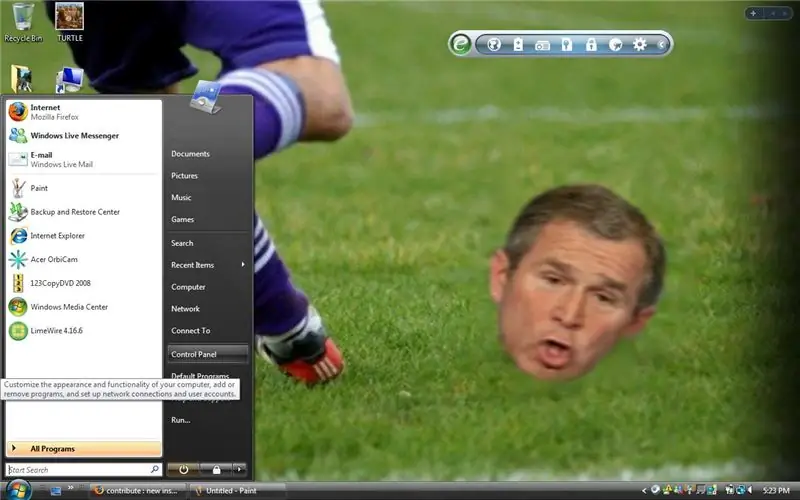The width and height of the screenshot is (800, 500).
Task: Click the Start Search magnifier icon
Action: (154, 469)
